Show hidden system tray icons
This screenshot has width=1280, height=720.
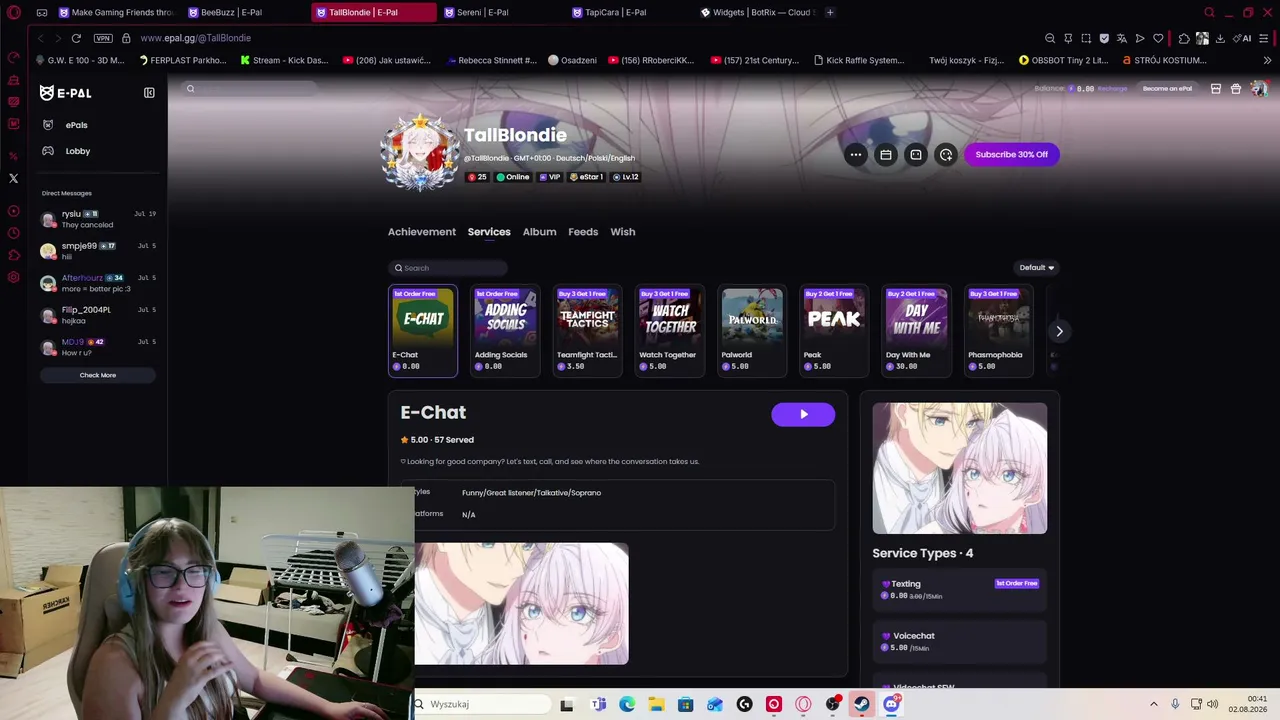(1153, 704)
